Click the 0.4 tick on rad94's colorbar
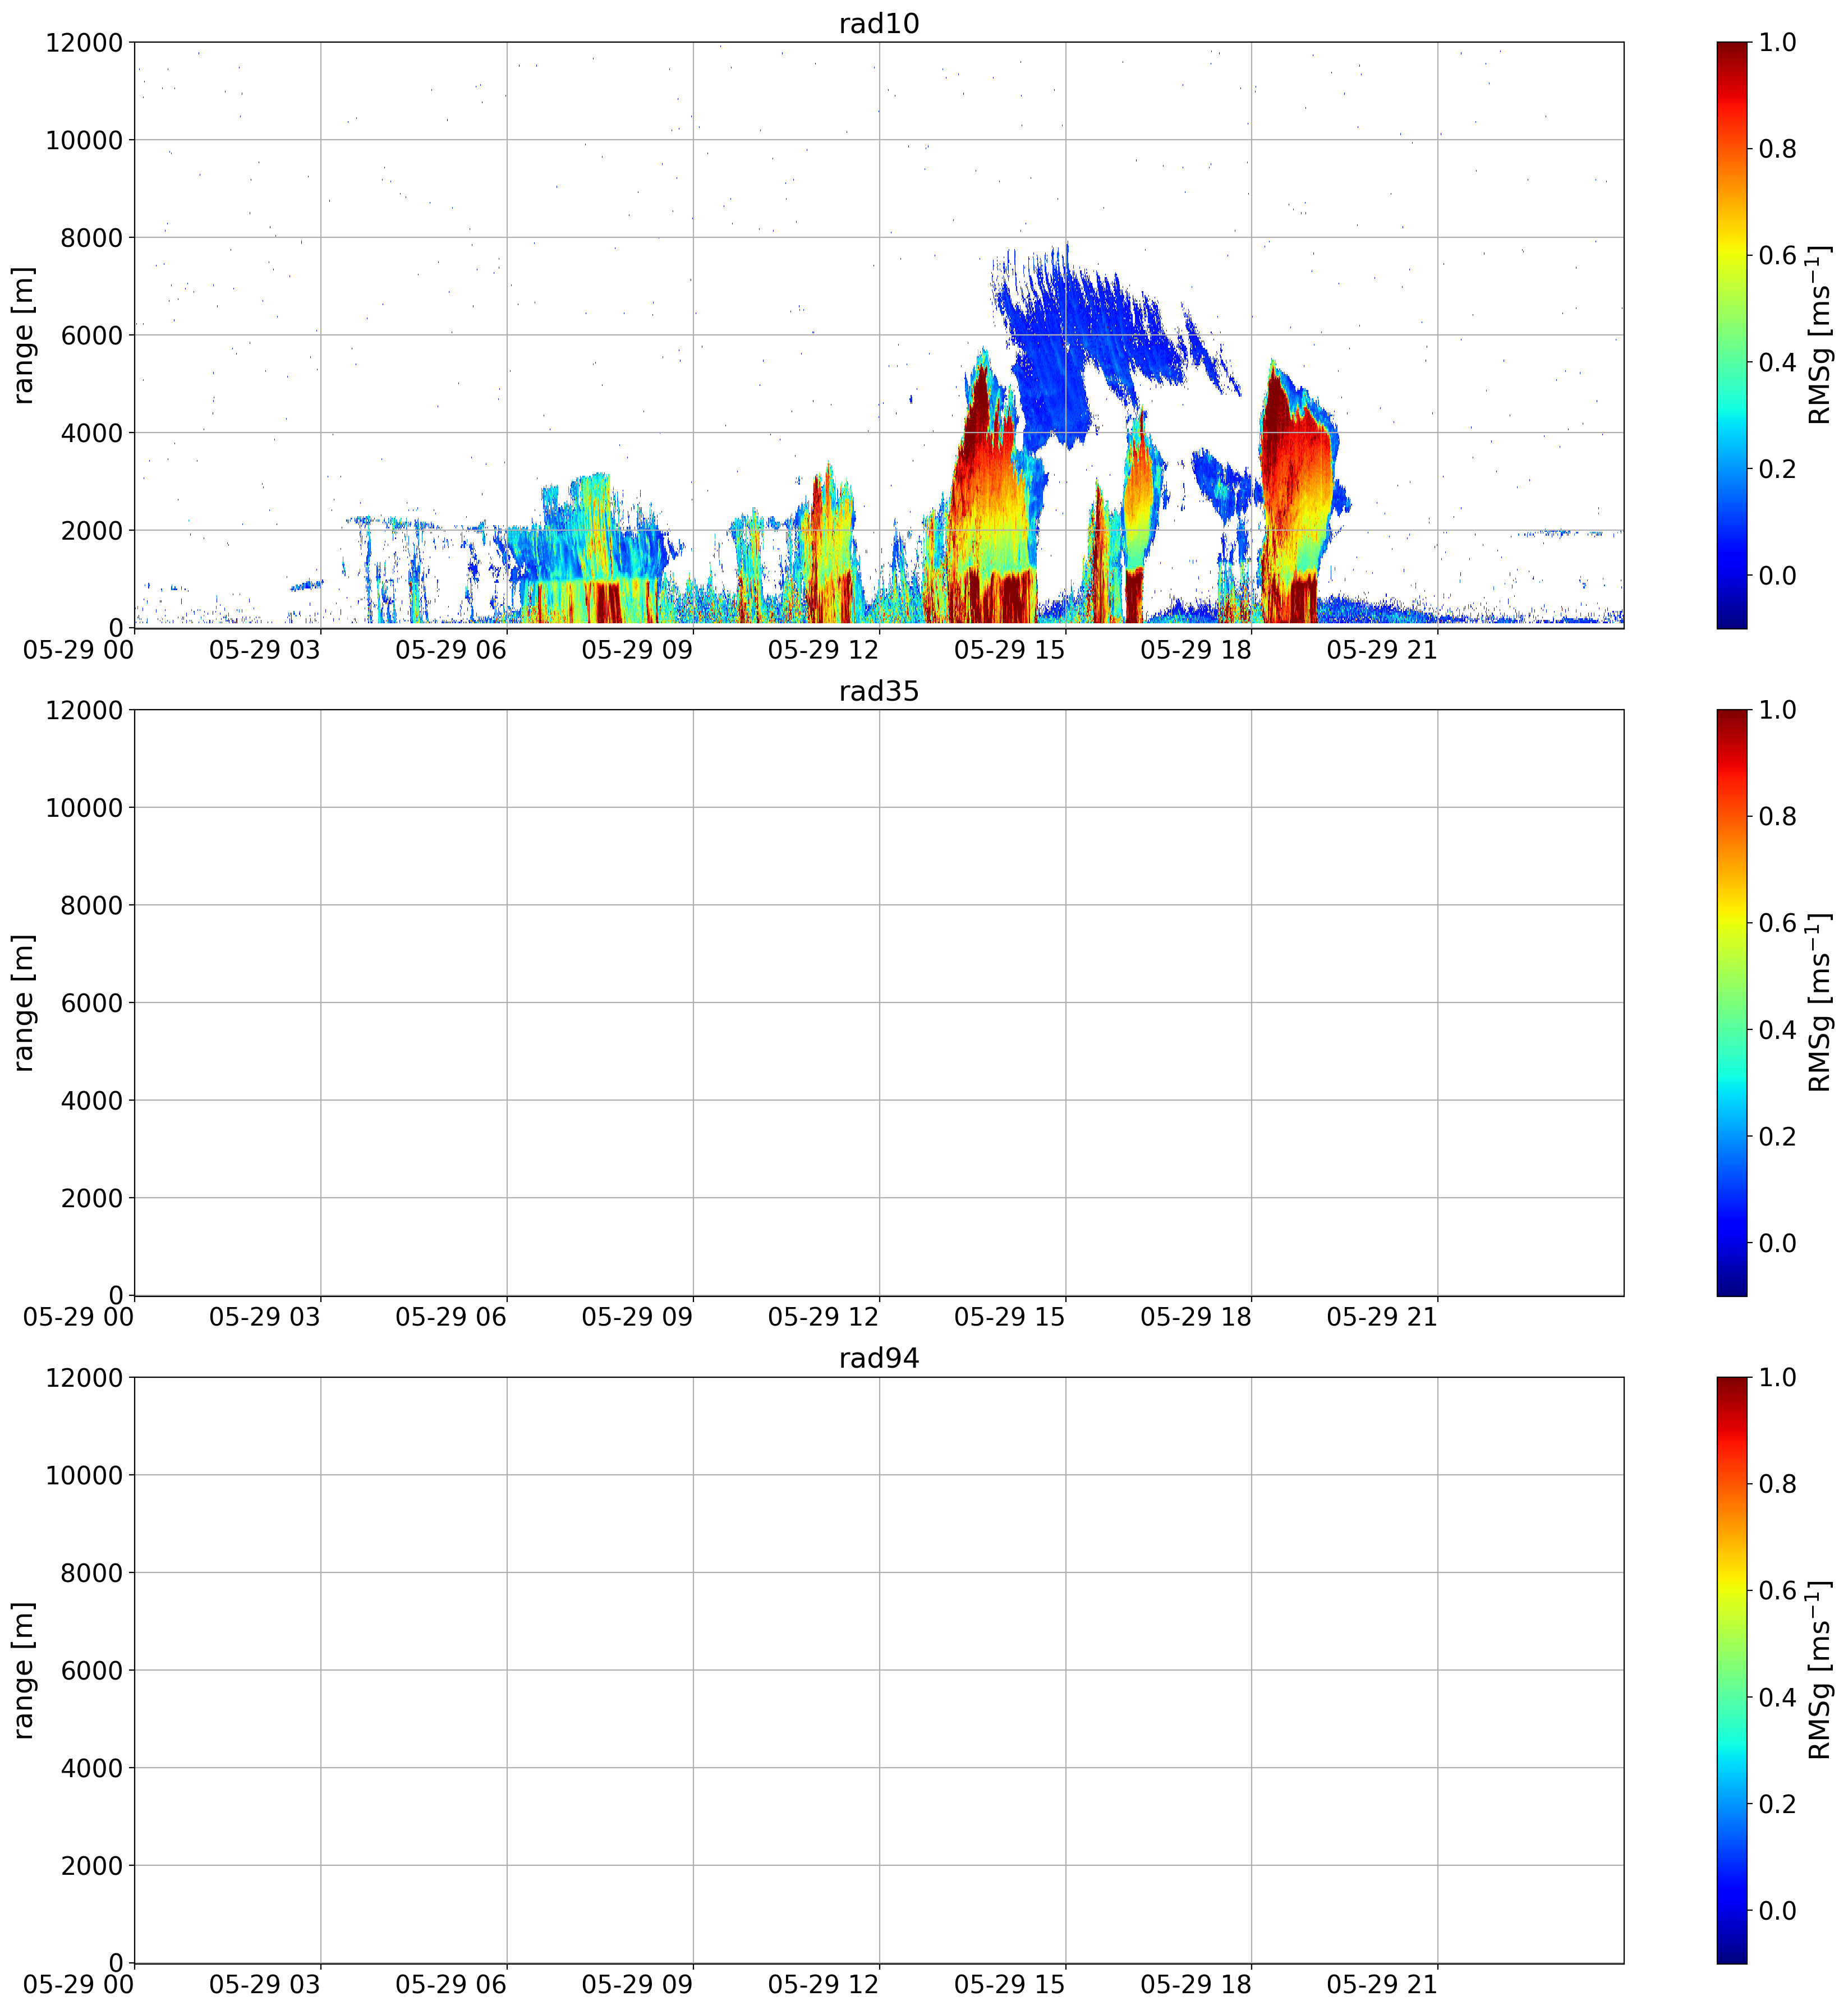The height and width of the screenshot is (2010, 1848). tap(1777, 1697)
